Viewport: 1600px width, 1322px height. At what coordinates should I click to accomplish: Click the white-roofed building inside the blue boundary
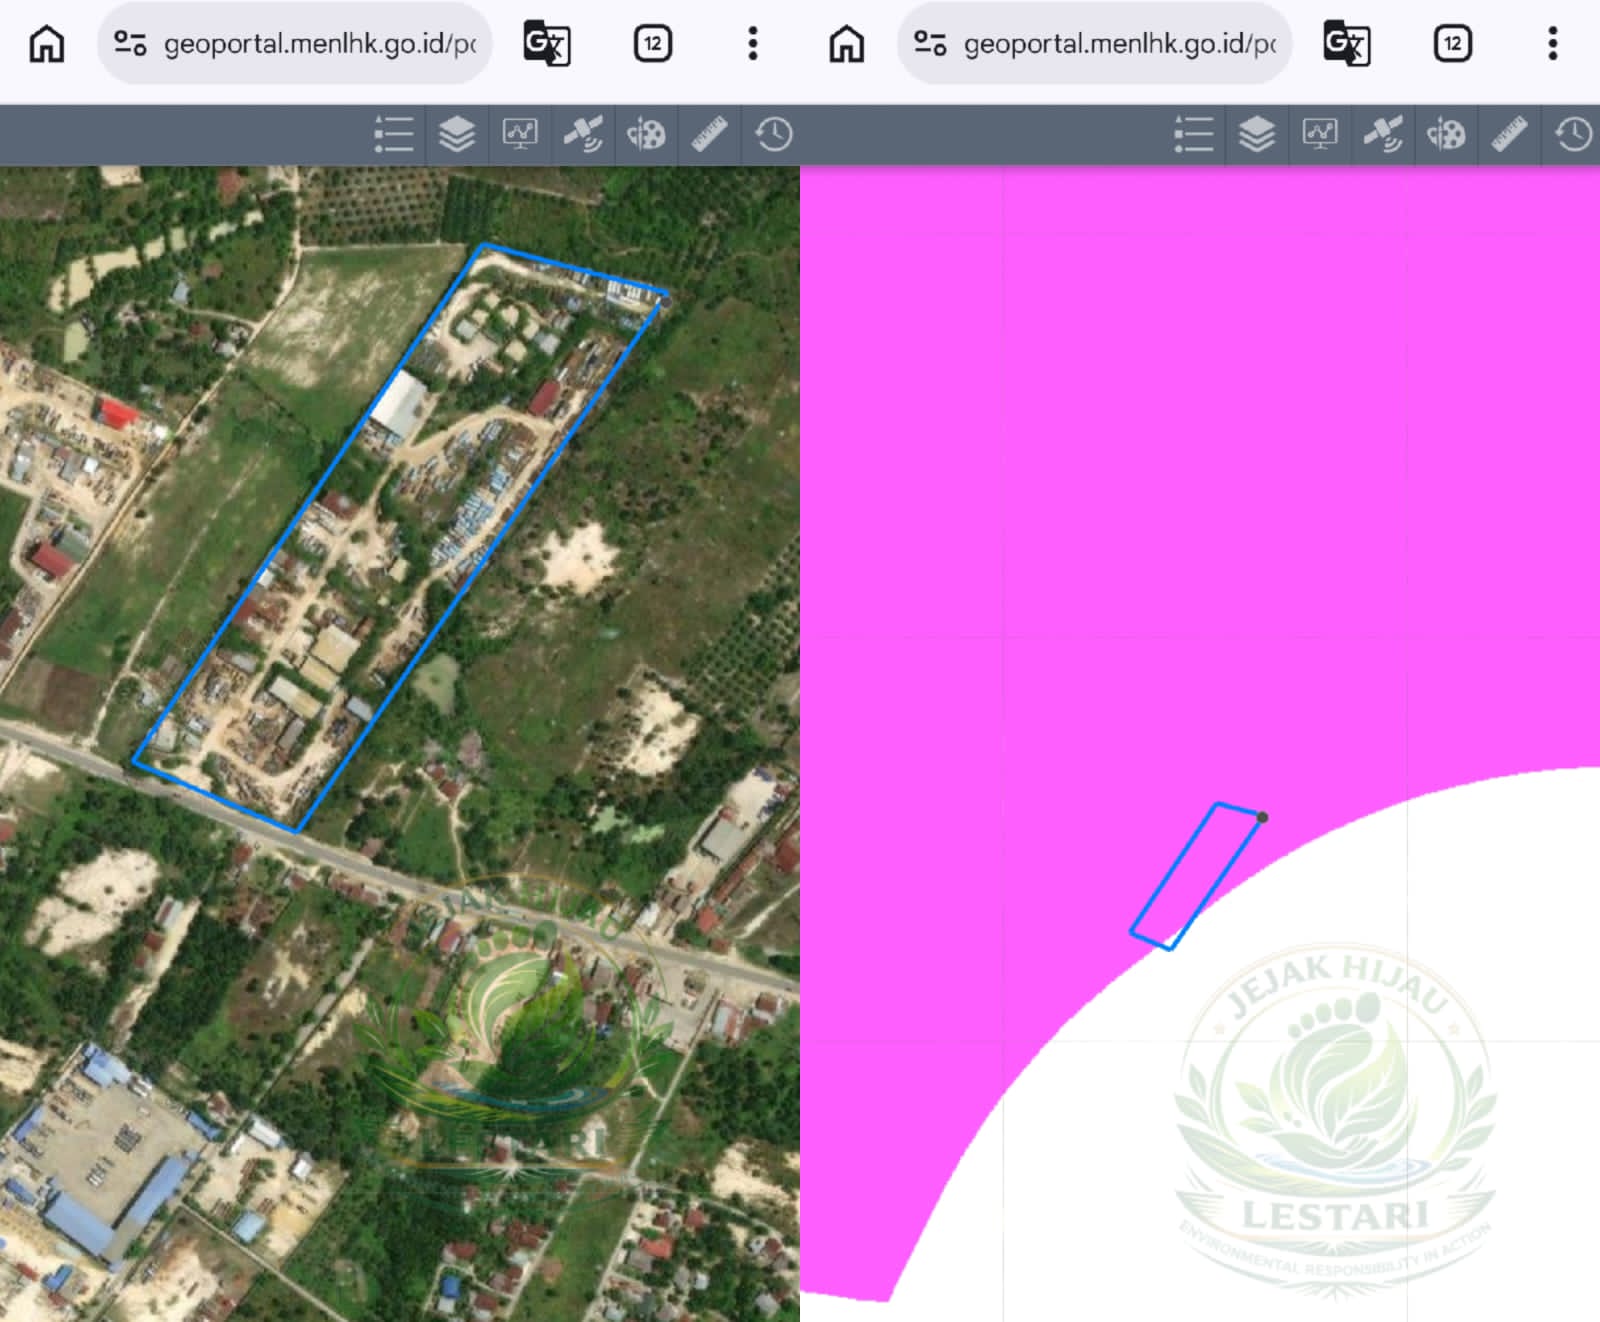[400, 405]
